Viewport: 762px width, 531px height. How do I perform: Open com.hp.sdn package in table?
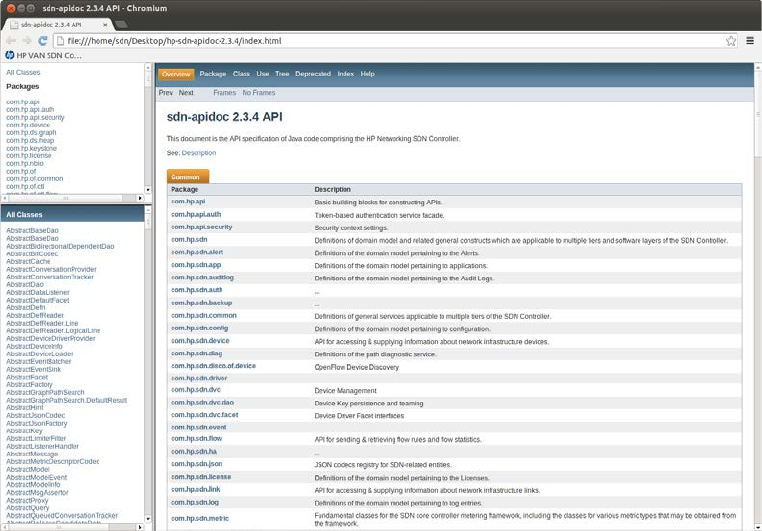[x=189, y=240]
